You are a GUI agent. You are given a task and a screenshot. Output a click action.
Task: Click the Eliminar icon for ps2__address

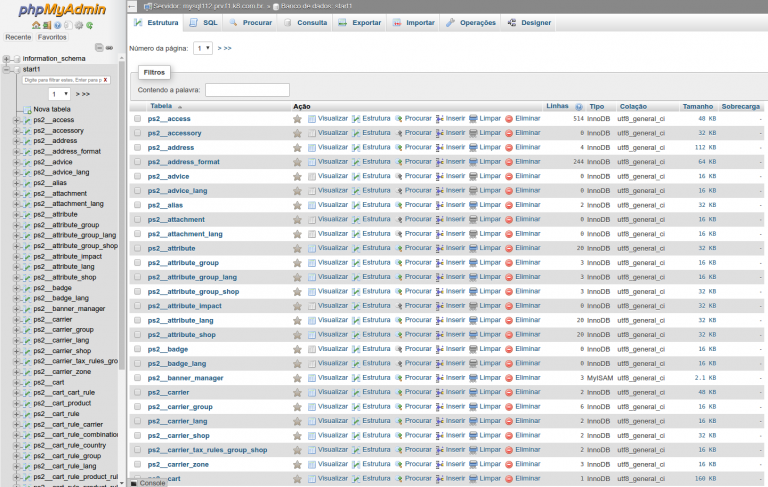point(509,147)
